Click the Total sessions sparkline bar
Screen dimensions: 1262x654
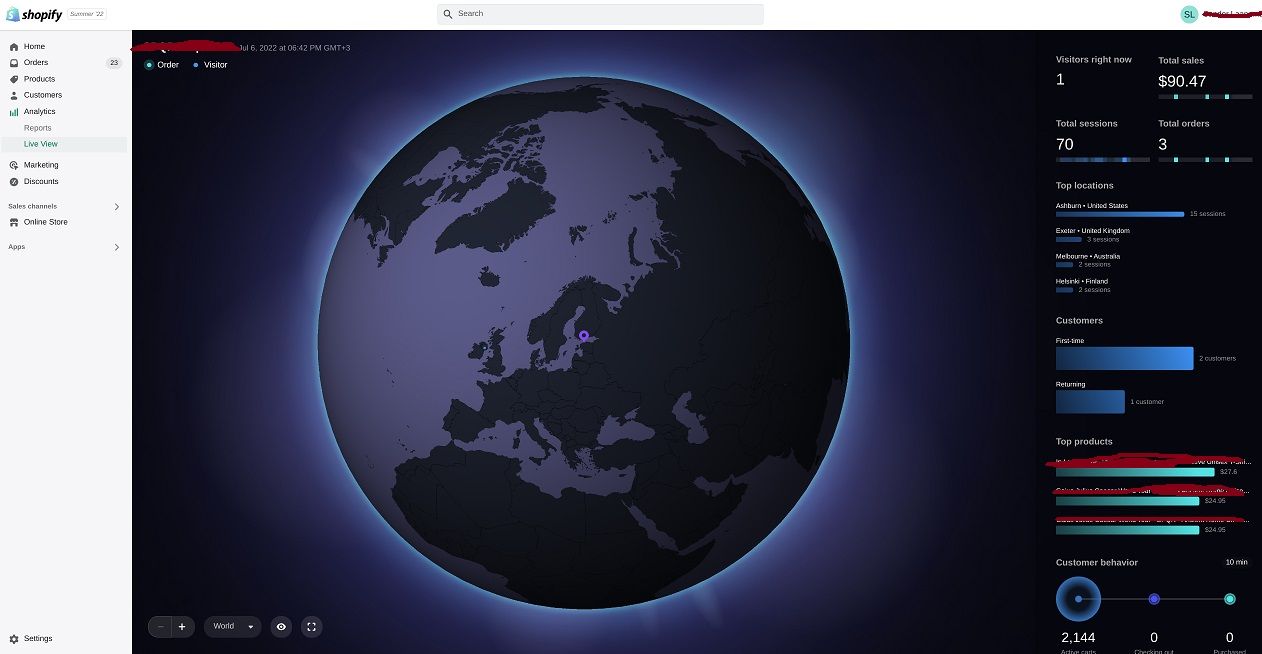click(x=1103, y=160)
